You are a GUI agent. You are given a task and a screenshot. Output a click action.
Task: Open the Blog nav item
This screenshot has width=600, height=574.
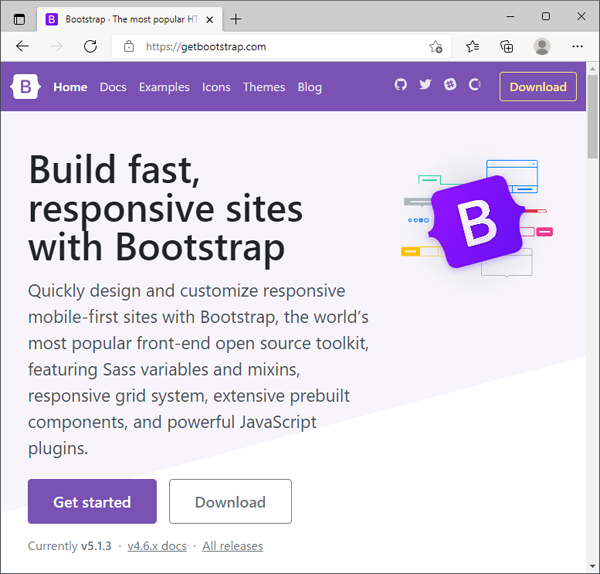click(310, 87)
